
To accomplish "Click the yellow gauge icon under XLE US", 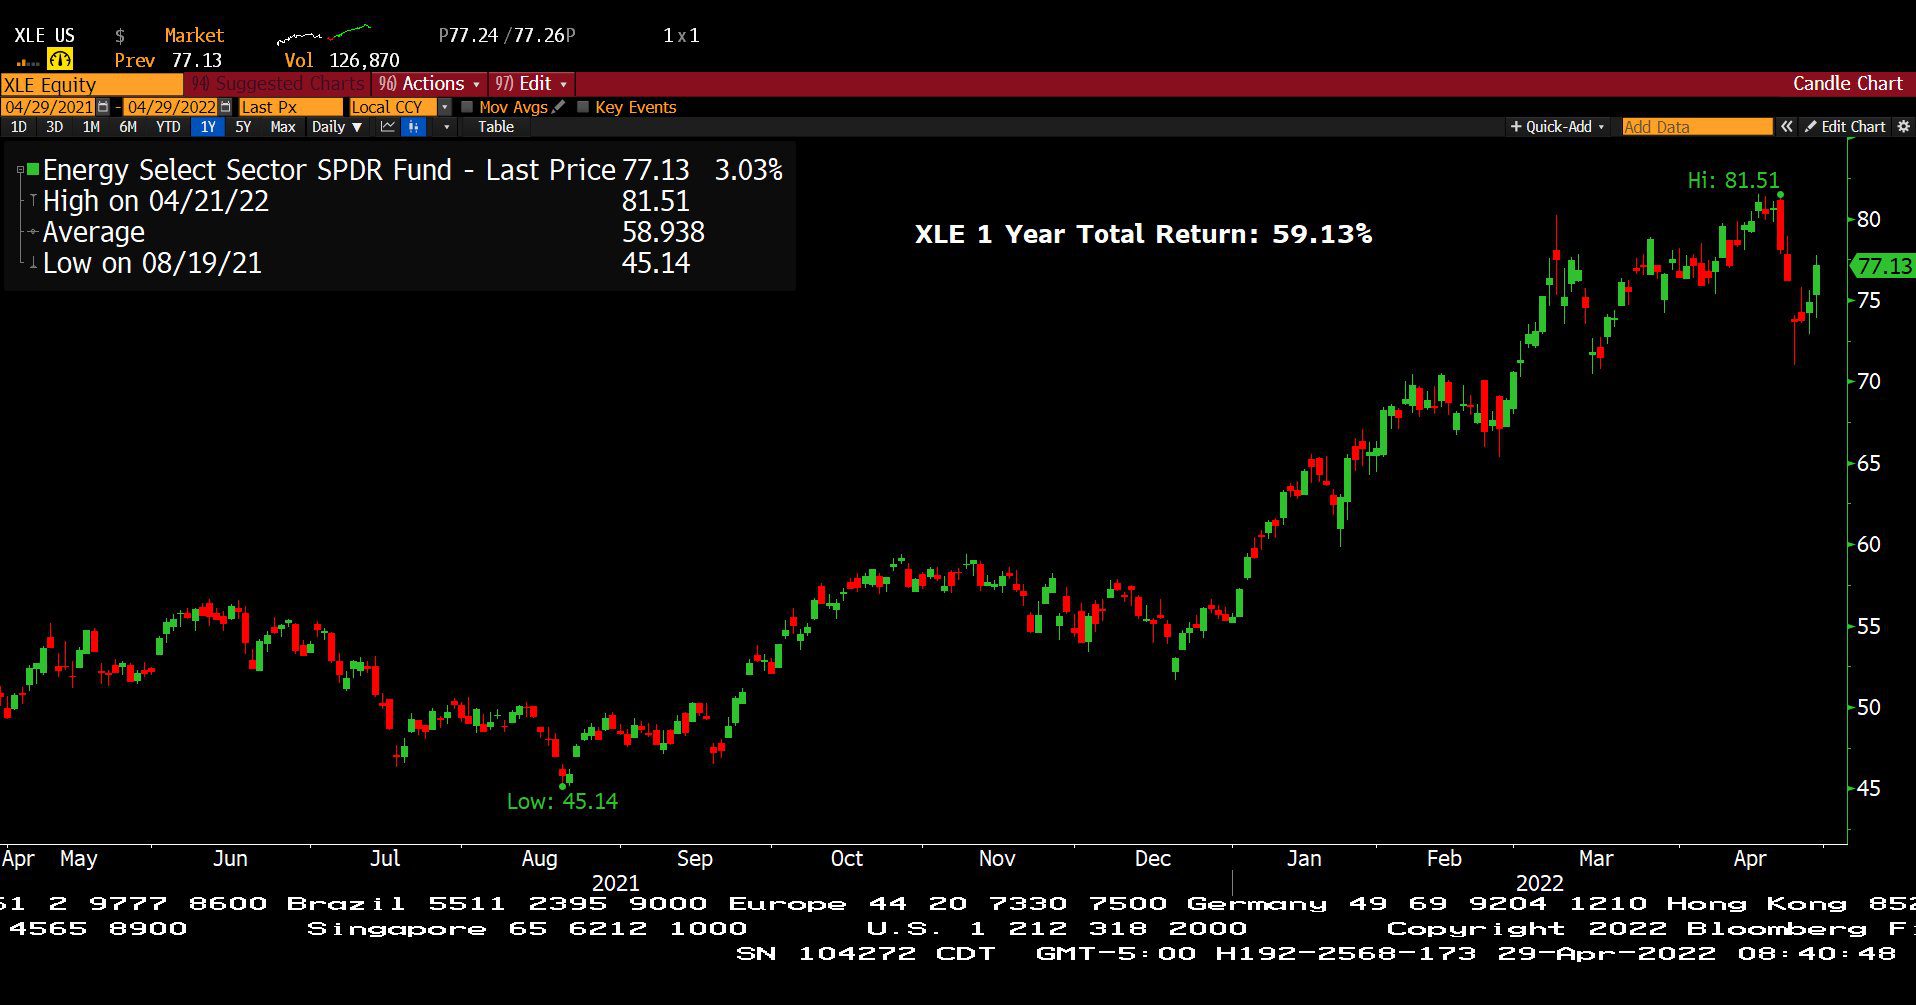I will point(61,60).
